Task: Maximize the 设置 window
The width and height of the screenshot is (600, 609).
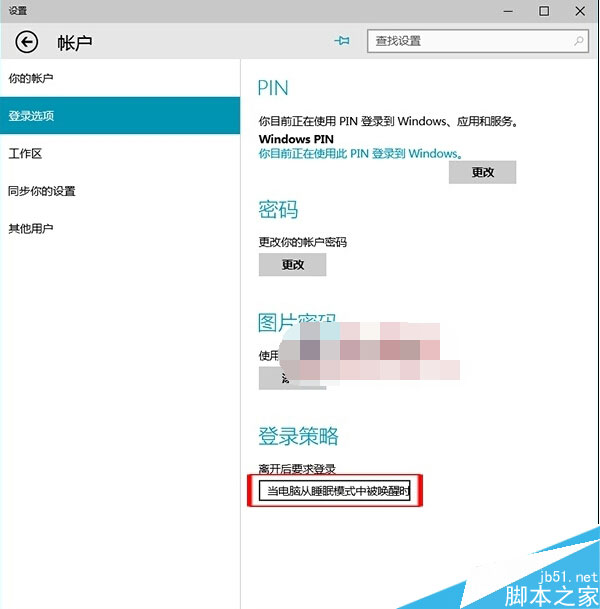Action: tap(544, 11)
